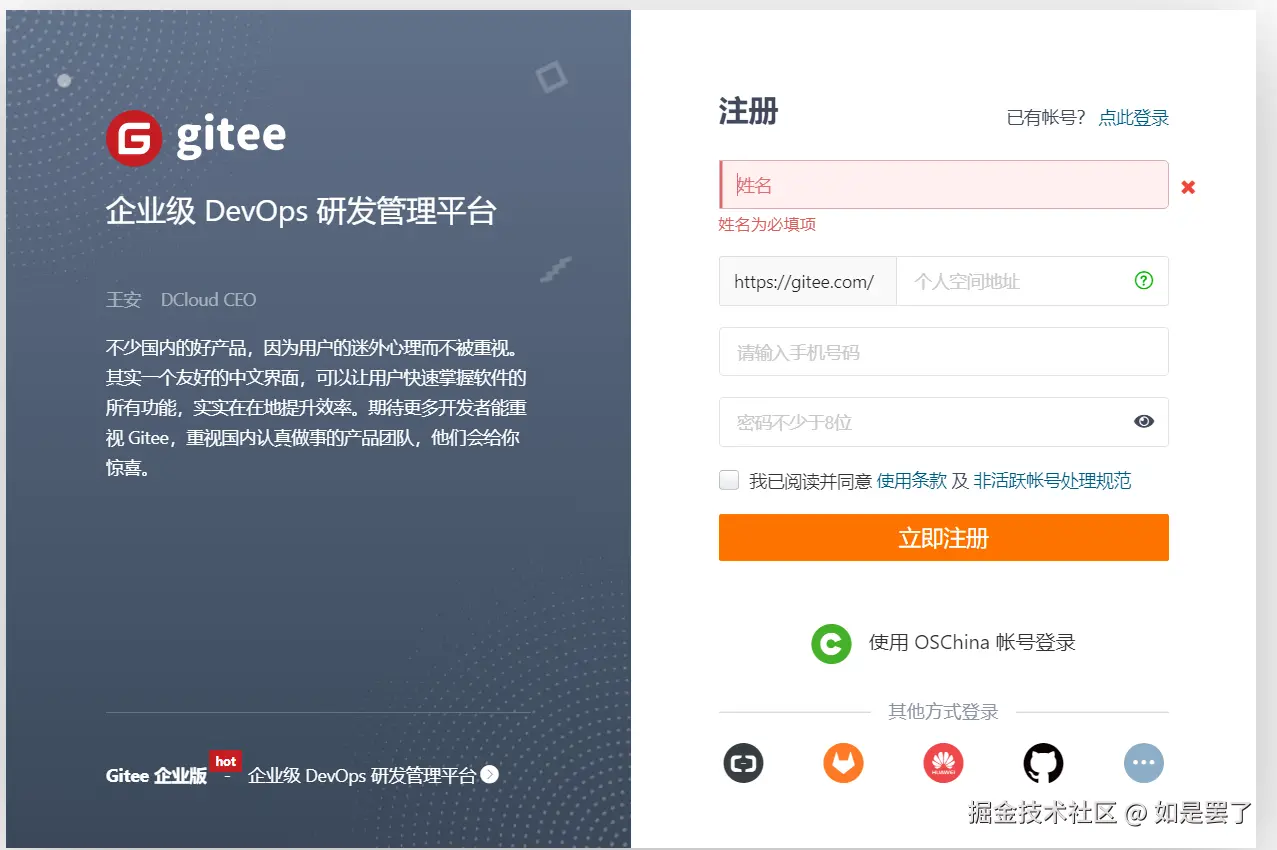Click the green question-mark help icon
1277x850 pixels.
point(1143,281)
